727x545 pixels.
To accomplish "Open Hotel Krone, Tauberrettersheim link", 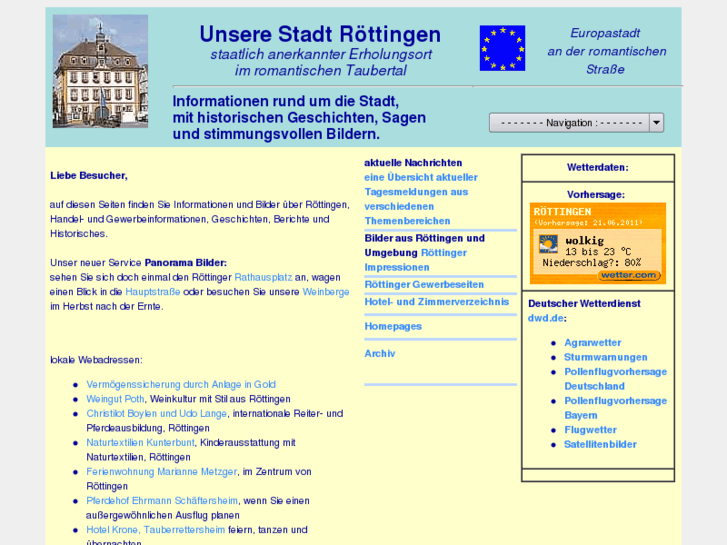I will pyautogui.click(x=155, y=530).
